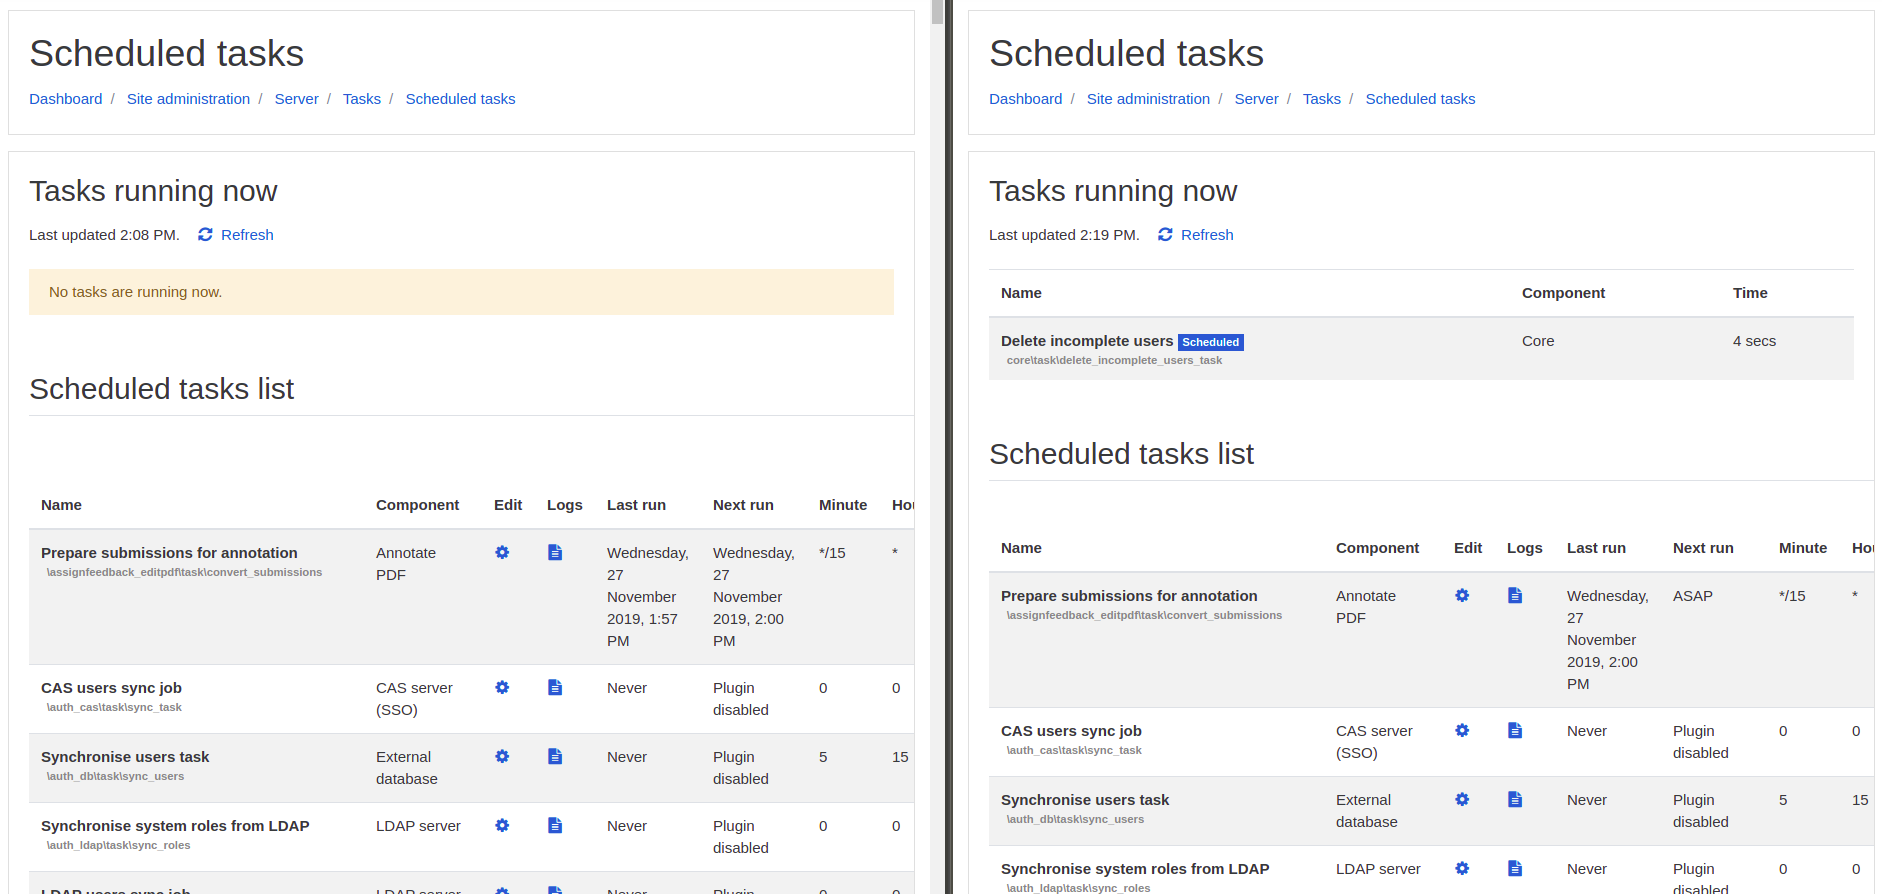
Task: Click 'core\task\delete_incomplete_users_task' class path
Action: point(1114,360)
